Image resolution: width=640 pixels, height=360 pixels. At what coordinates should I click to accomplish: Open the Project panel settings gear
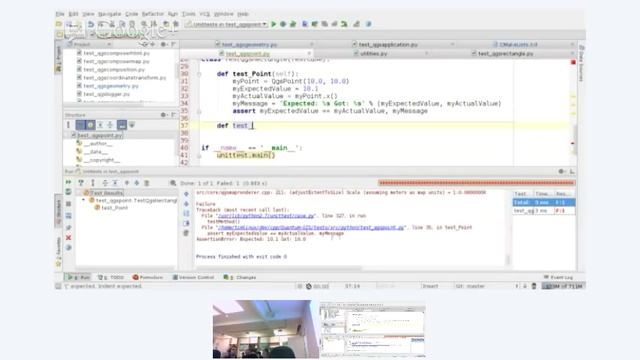[163, 44]
